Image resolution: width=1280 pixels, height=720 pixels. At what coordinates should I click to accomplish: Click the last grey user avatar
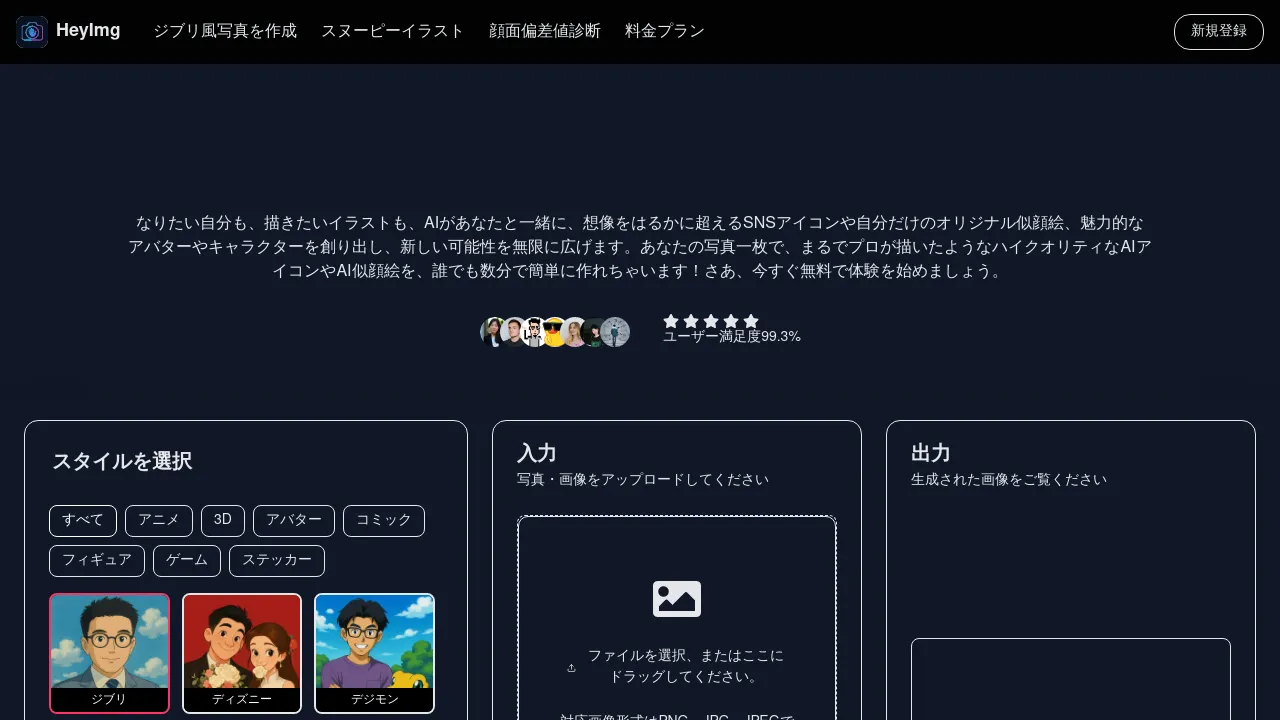(615, 332)
